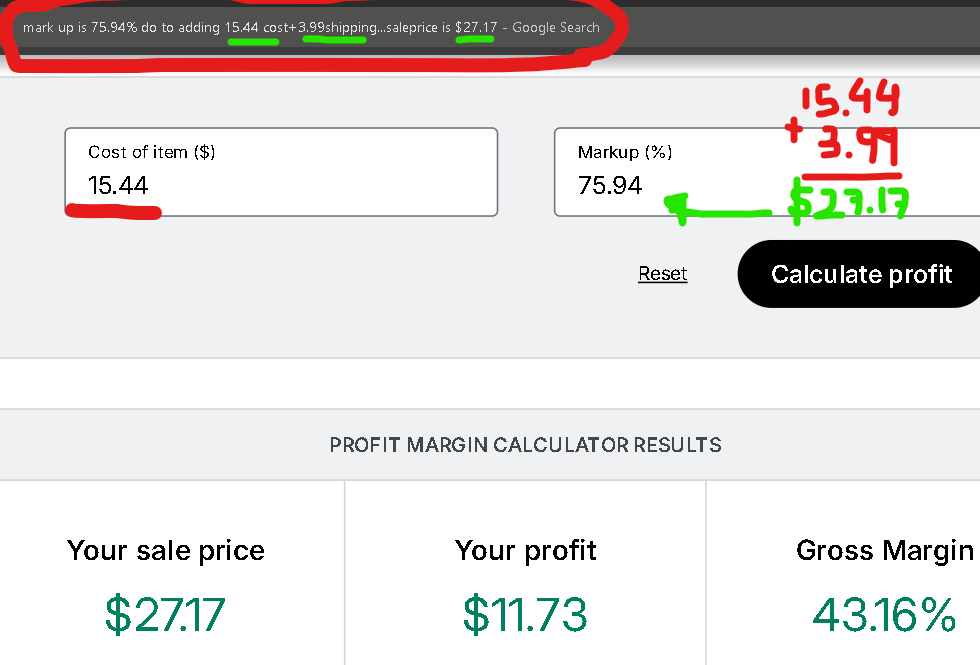This screenshot has height=665, width=980.
Task: Select the 43.16% gross margin result
Action: pos(884,614)
